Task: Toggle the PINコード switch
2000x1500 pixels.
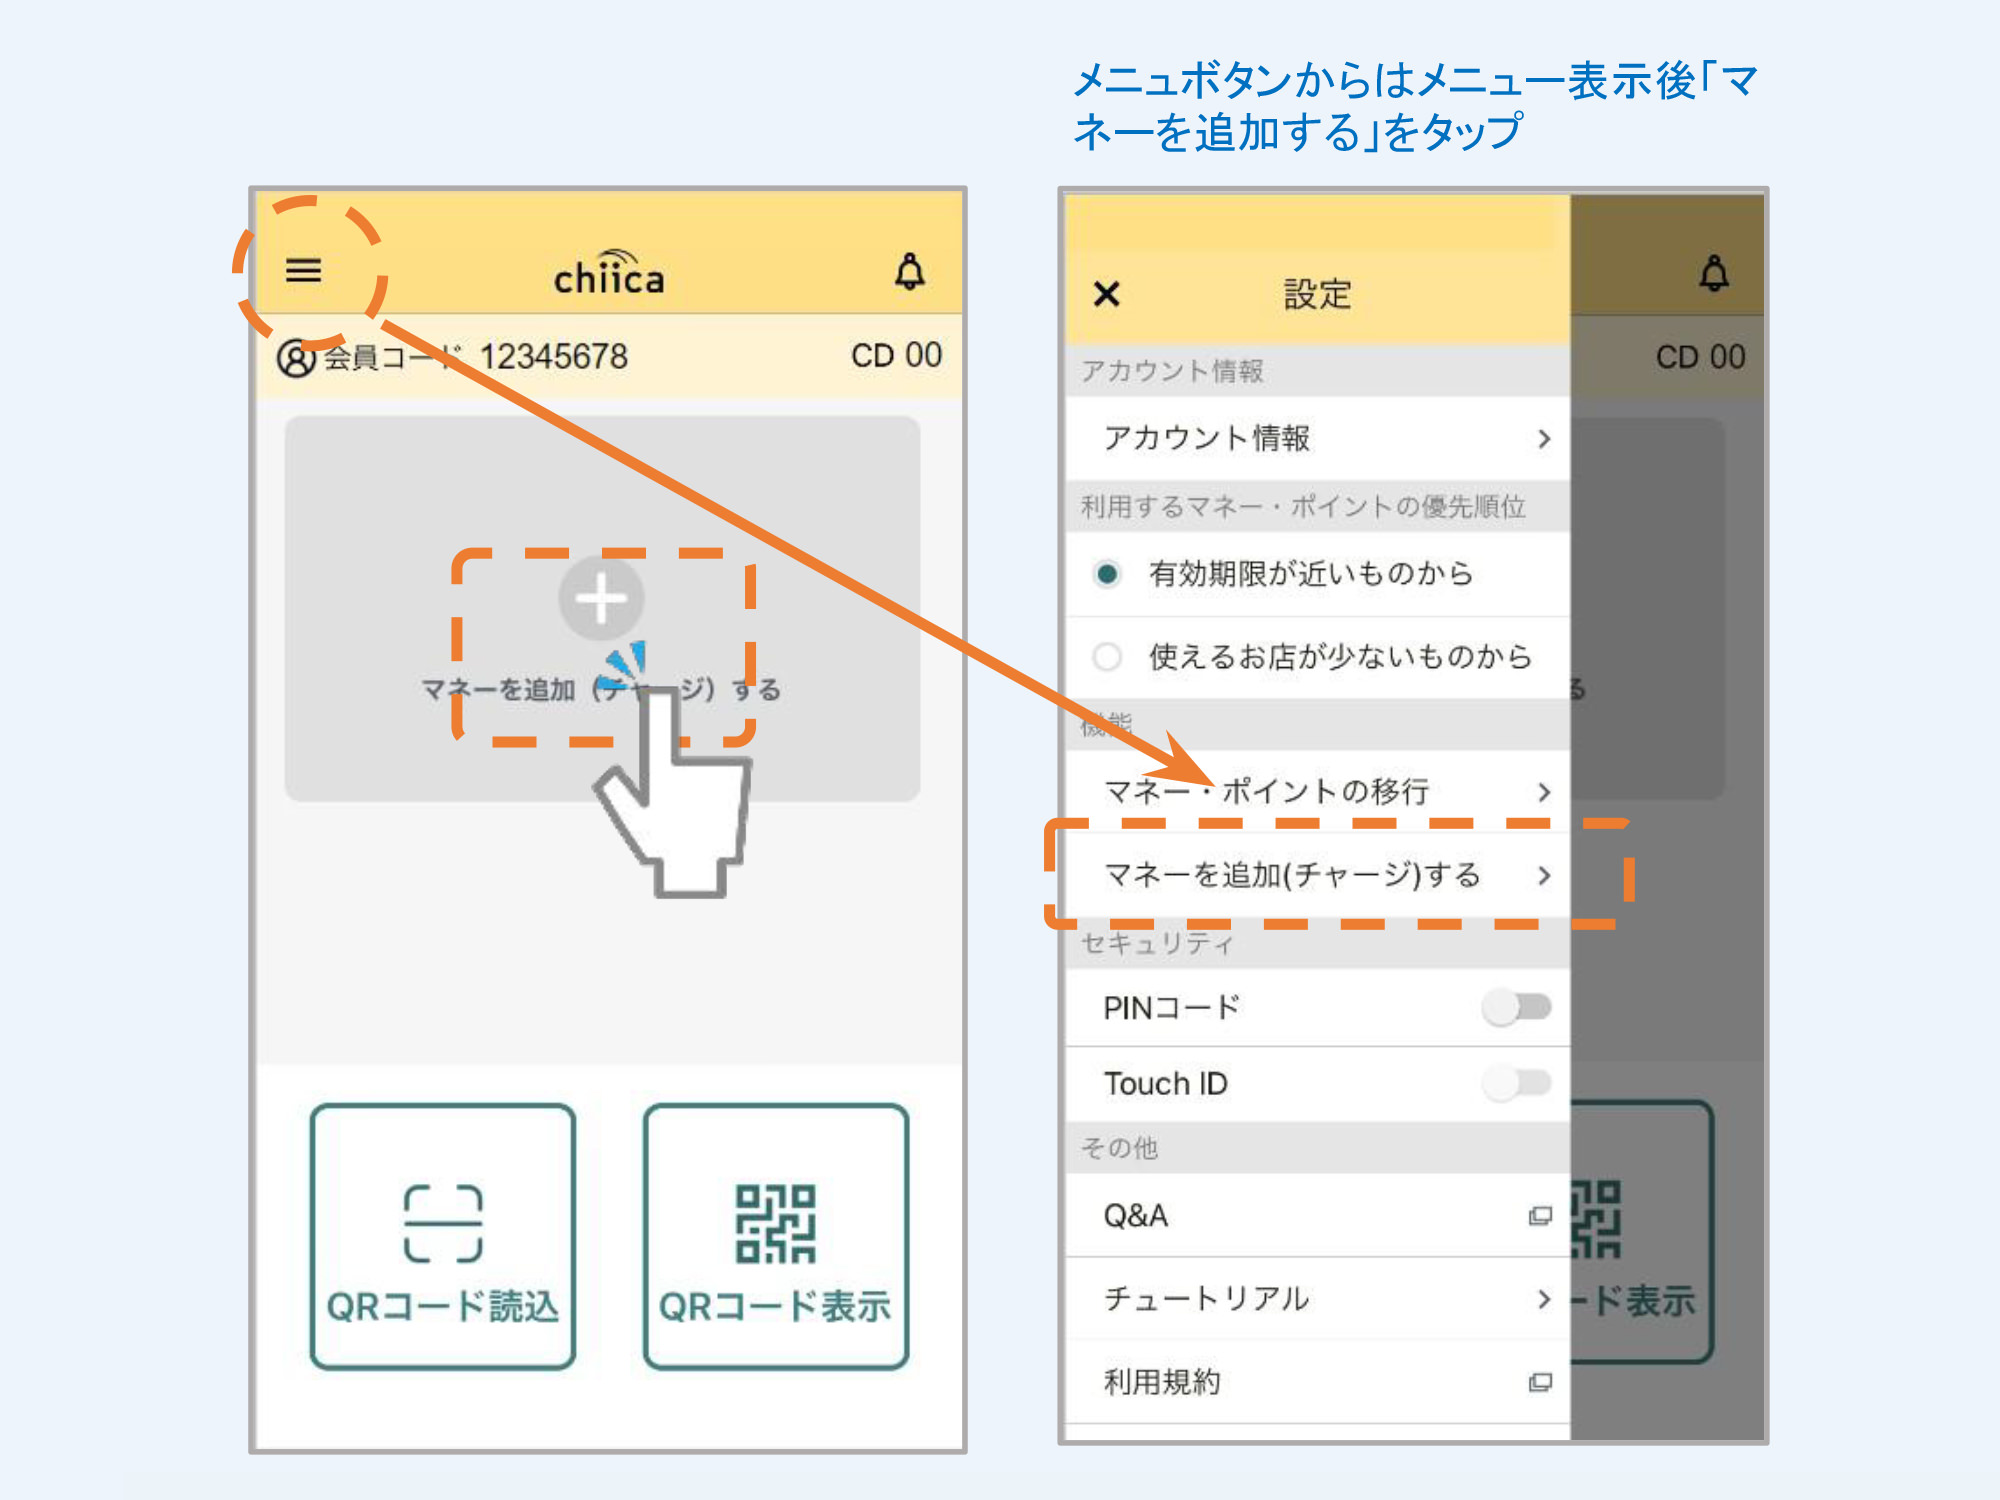Action: pyautogui.click(x=1516, y=1007)
